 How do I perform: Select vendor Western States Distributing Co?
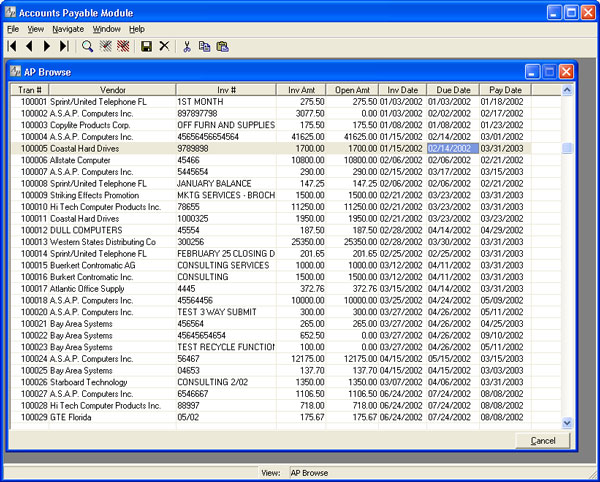(103, 242)
